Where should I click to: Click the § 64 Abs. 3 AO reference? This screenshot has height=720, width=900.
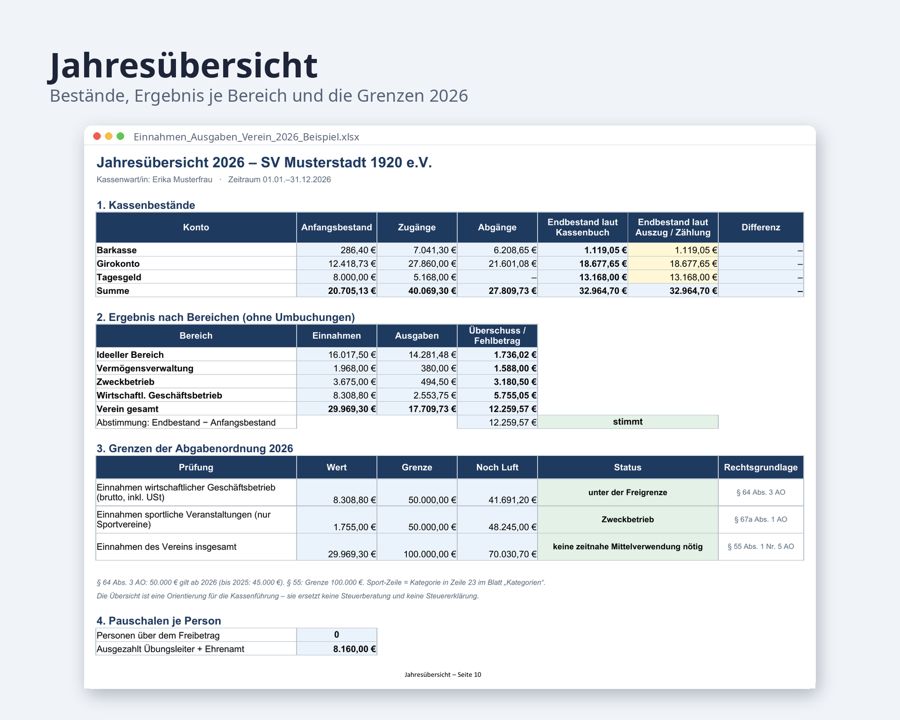761,492
